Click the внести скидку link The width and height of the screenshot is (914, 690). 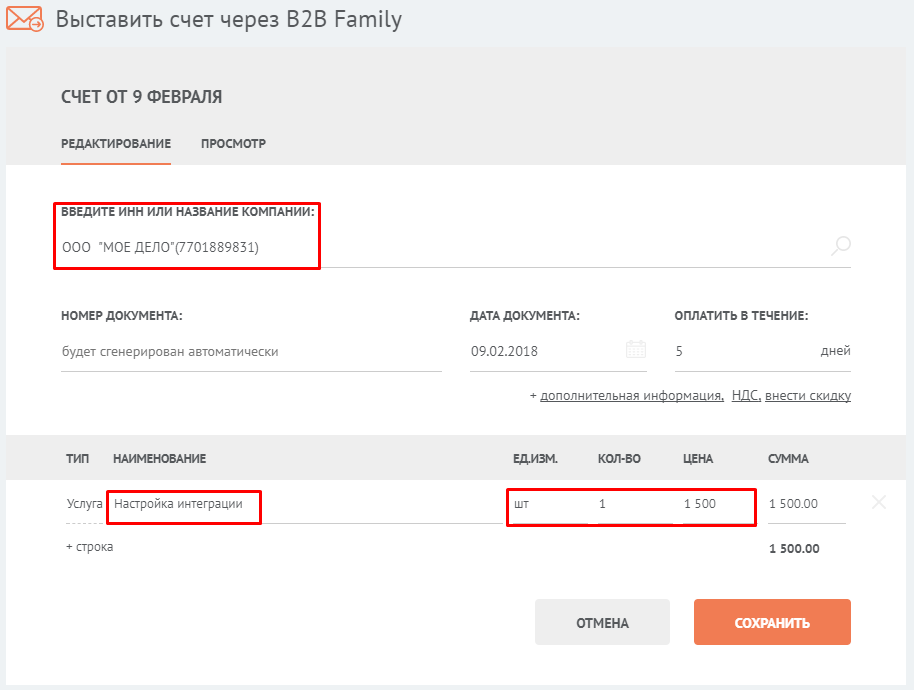pos(809,396)
